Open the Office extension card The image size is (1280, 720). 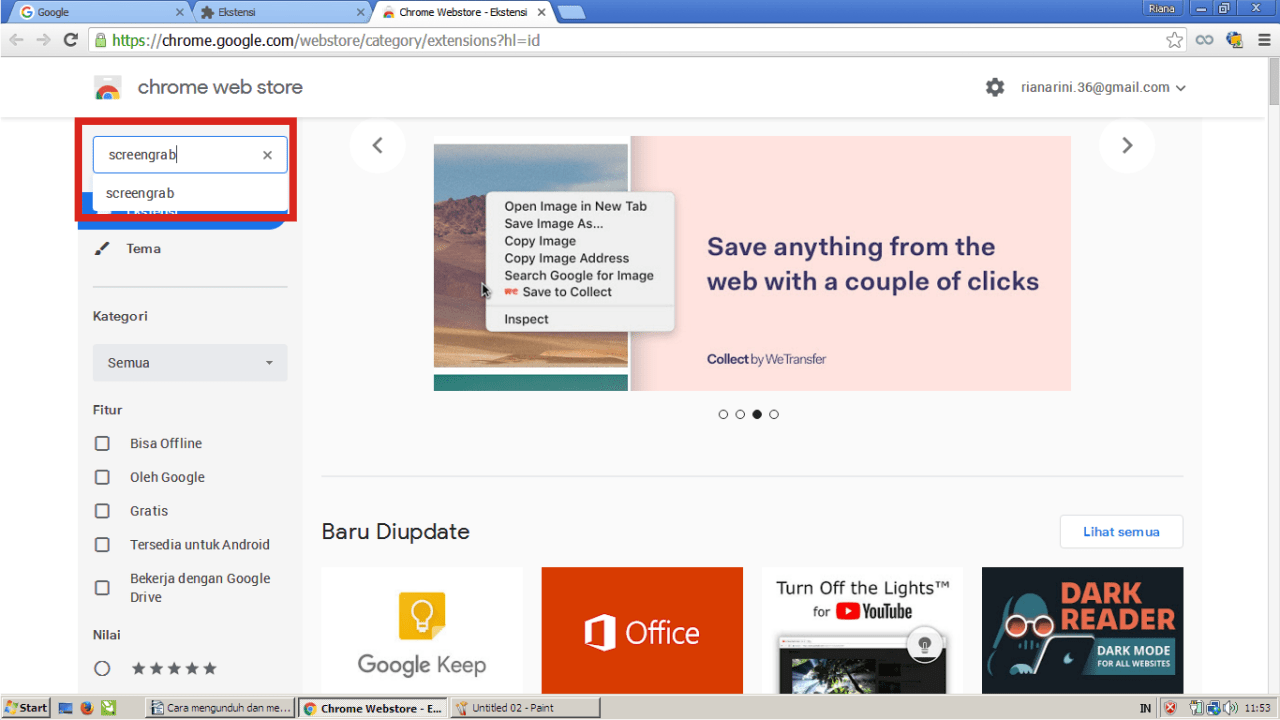click(642, 630)
